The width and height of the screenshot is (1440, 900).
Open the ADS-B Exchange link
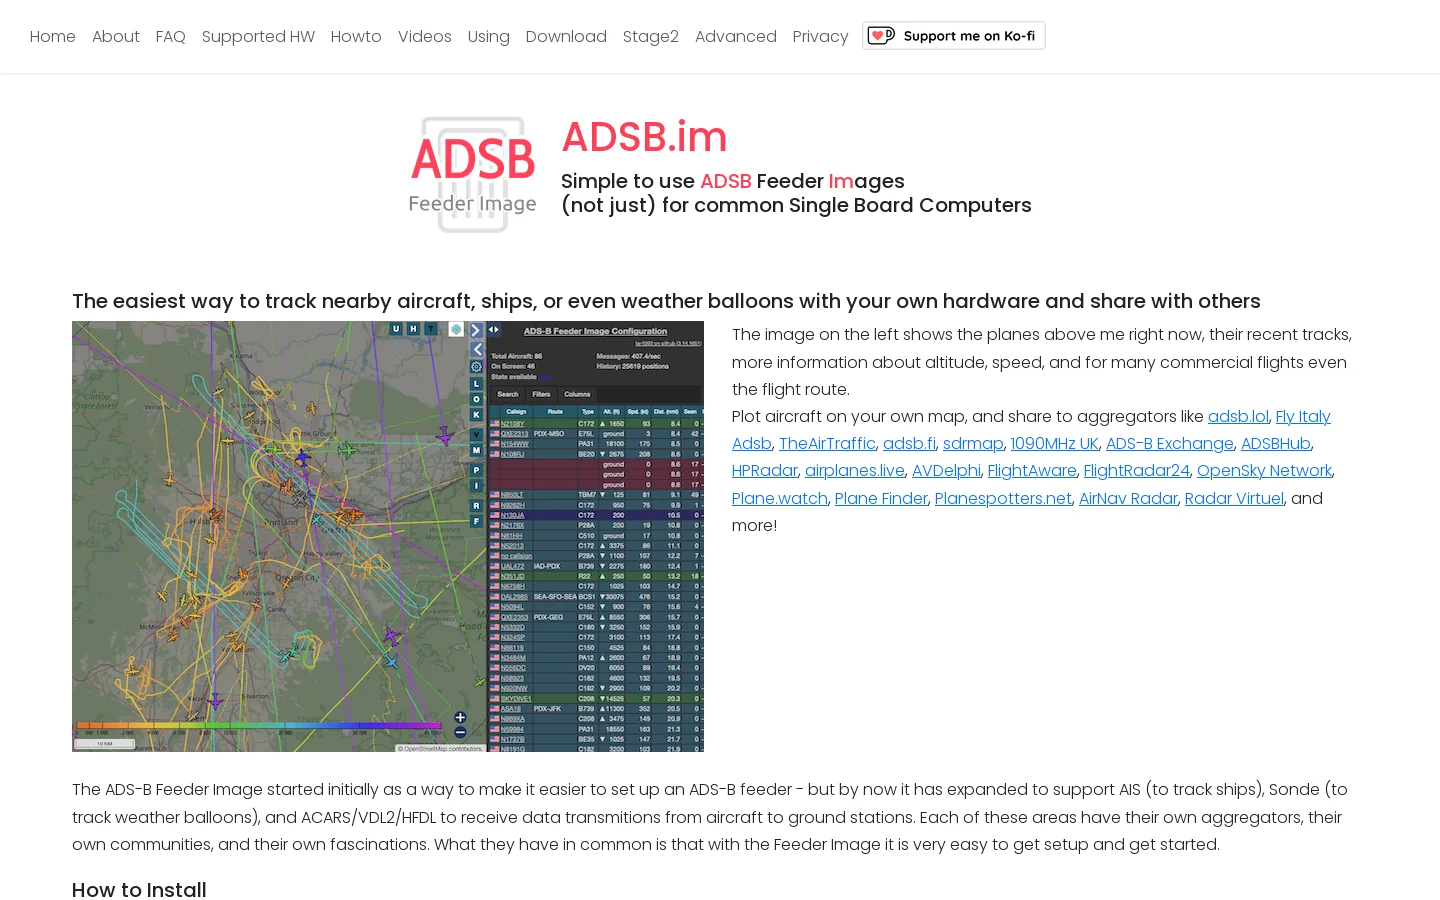coord(1170,443)
